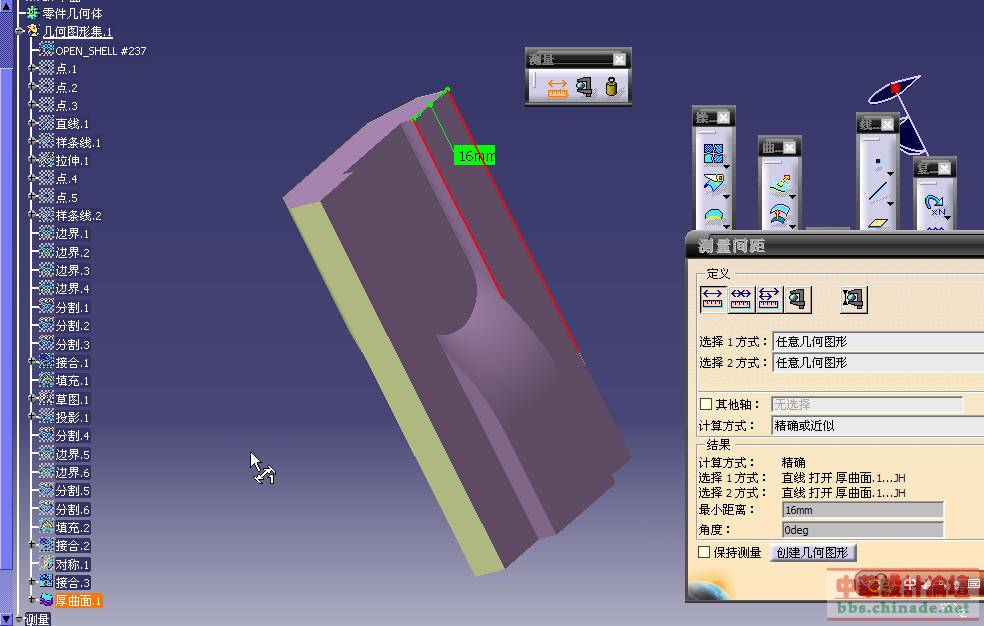Viewport: 984px width, 626px height.
Task: Choose chain measure mode in definition row
Action: point(741,299)
